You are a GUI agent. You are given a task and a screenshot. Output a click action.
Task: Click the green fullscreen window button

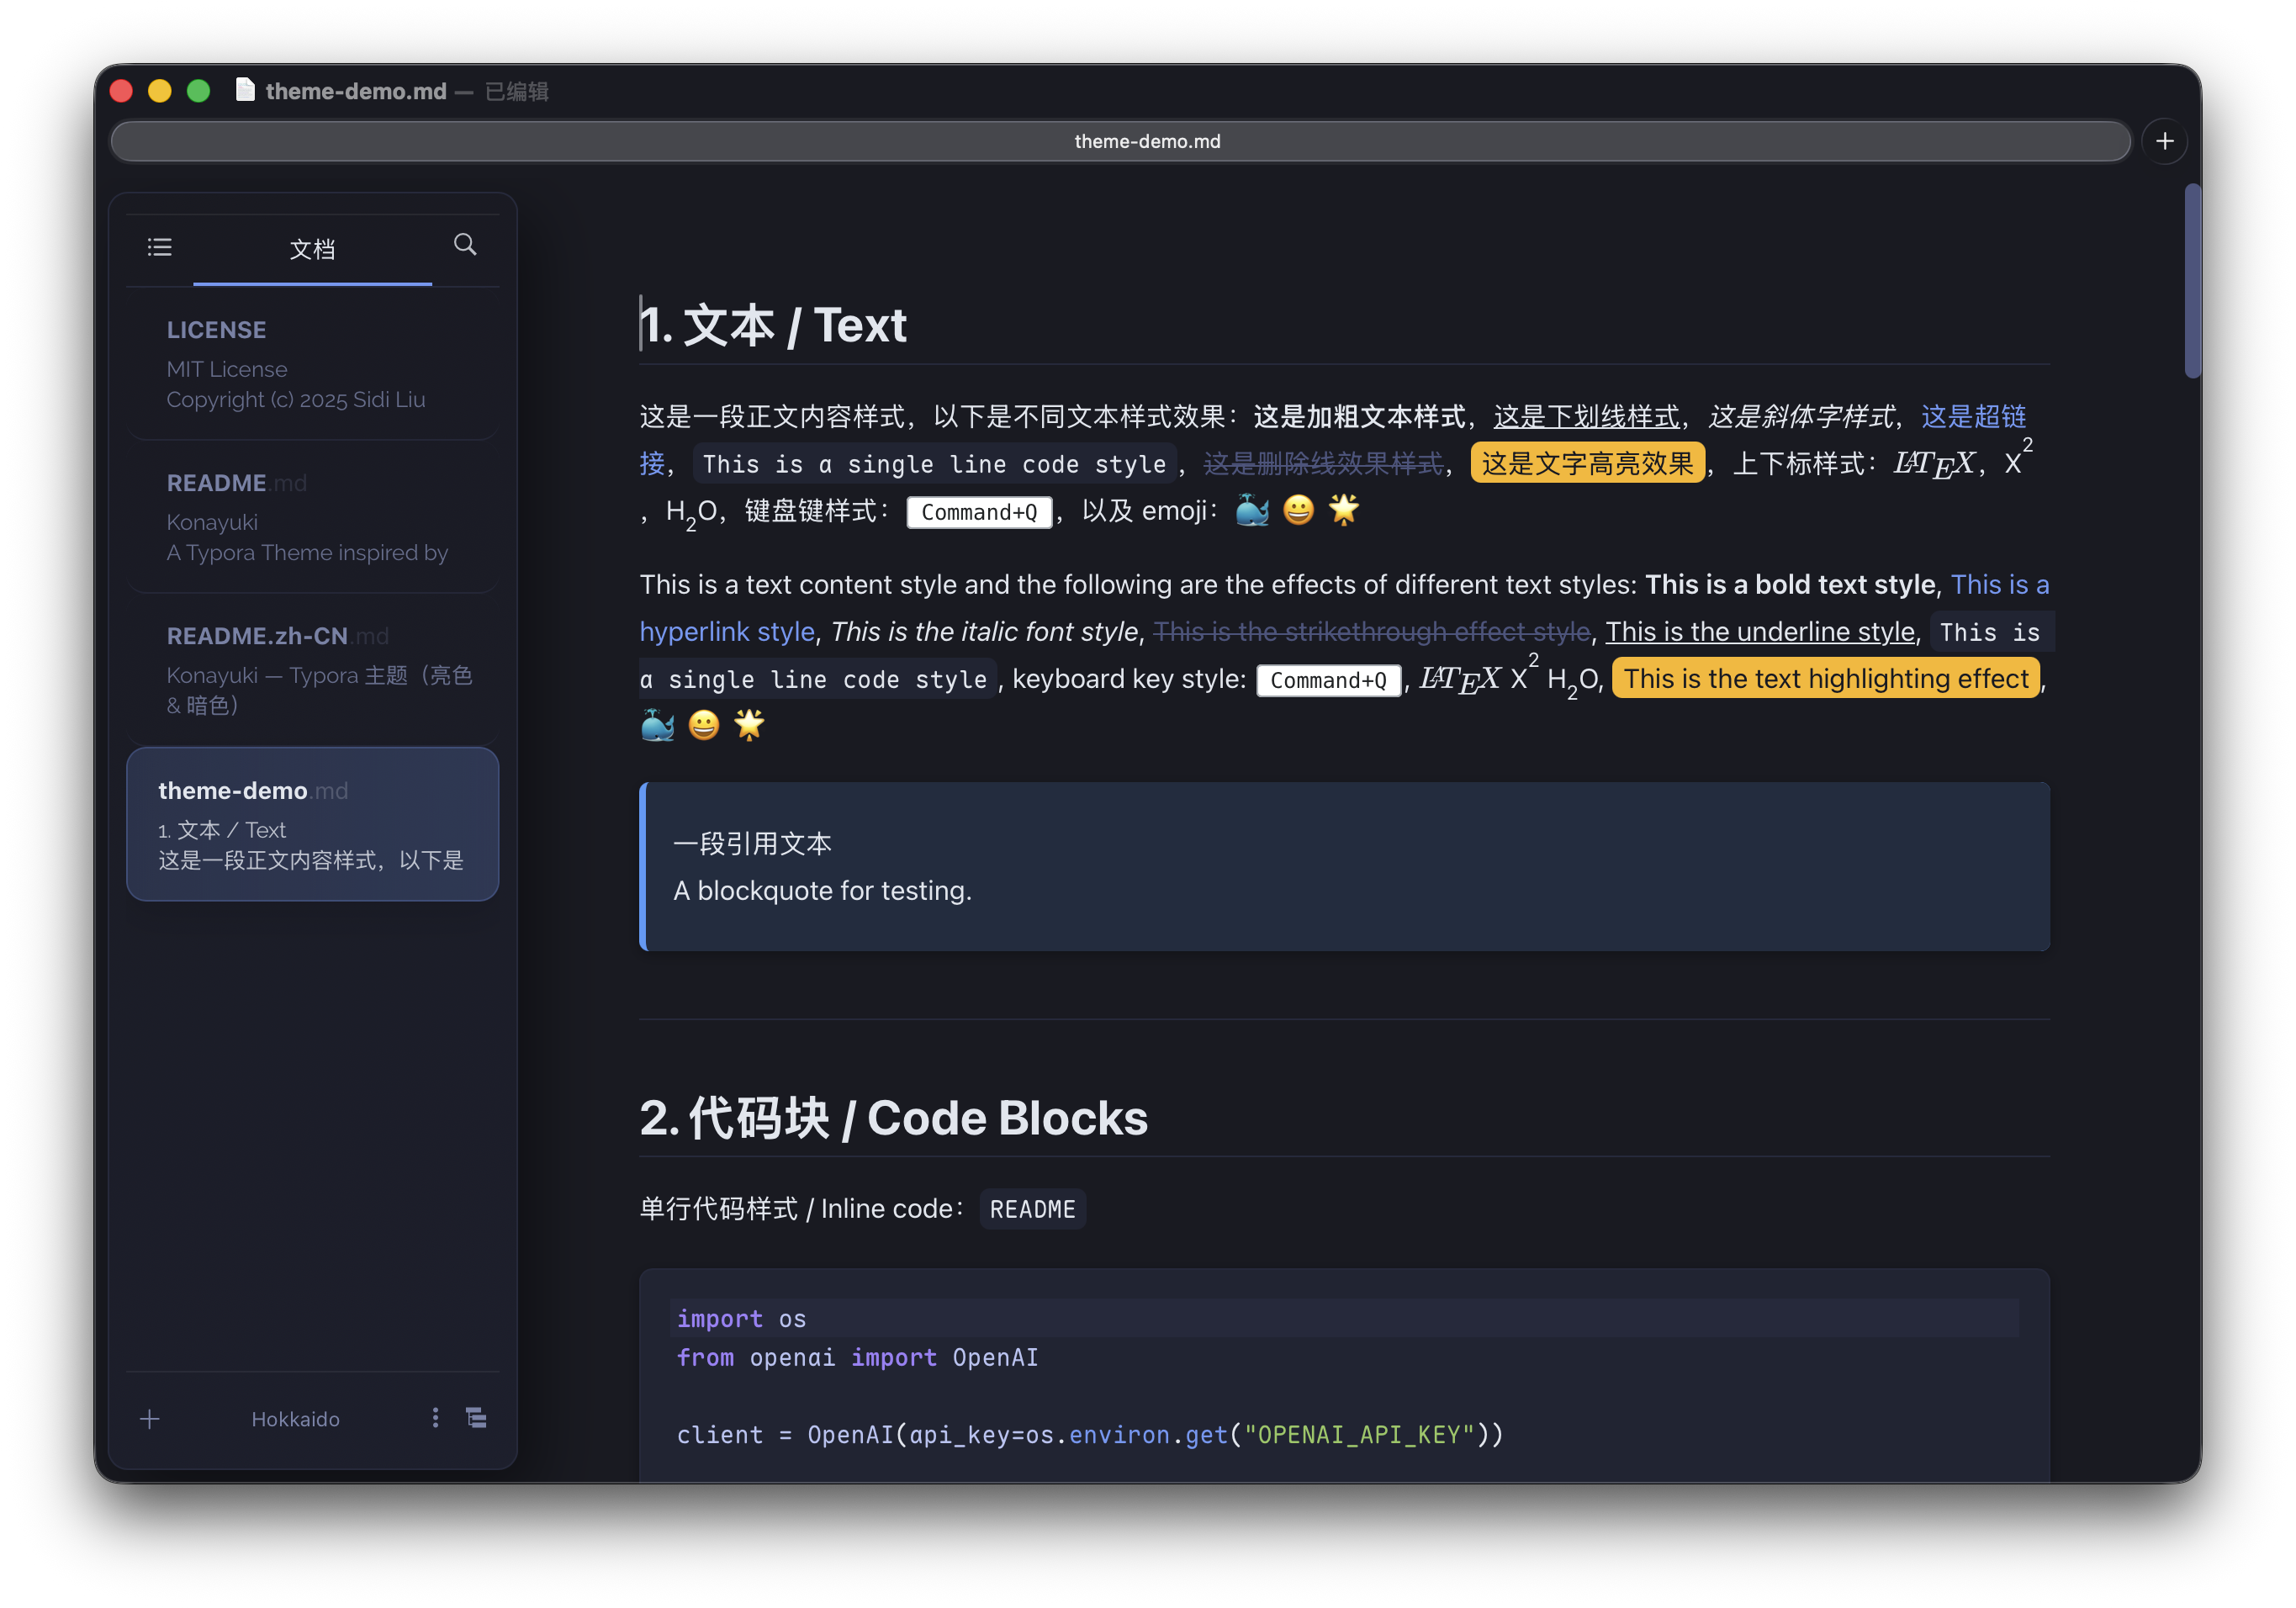pos(199,91)
